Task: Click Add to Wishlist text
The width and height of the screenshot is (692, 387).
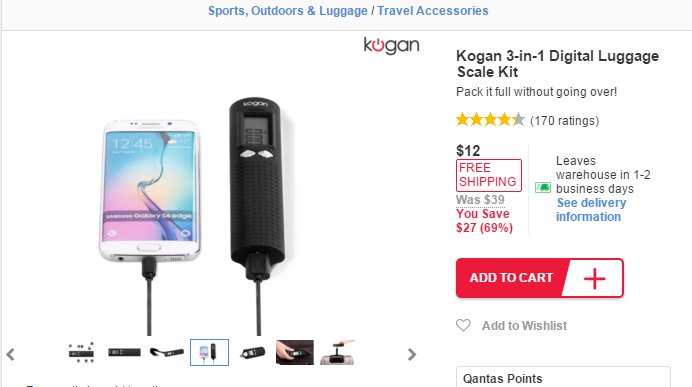Action: (x=524, y=326)
